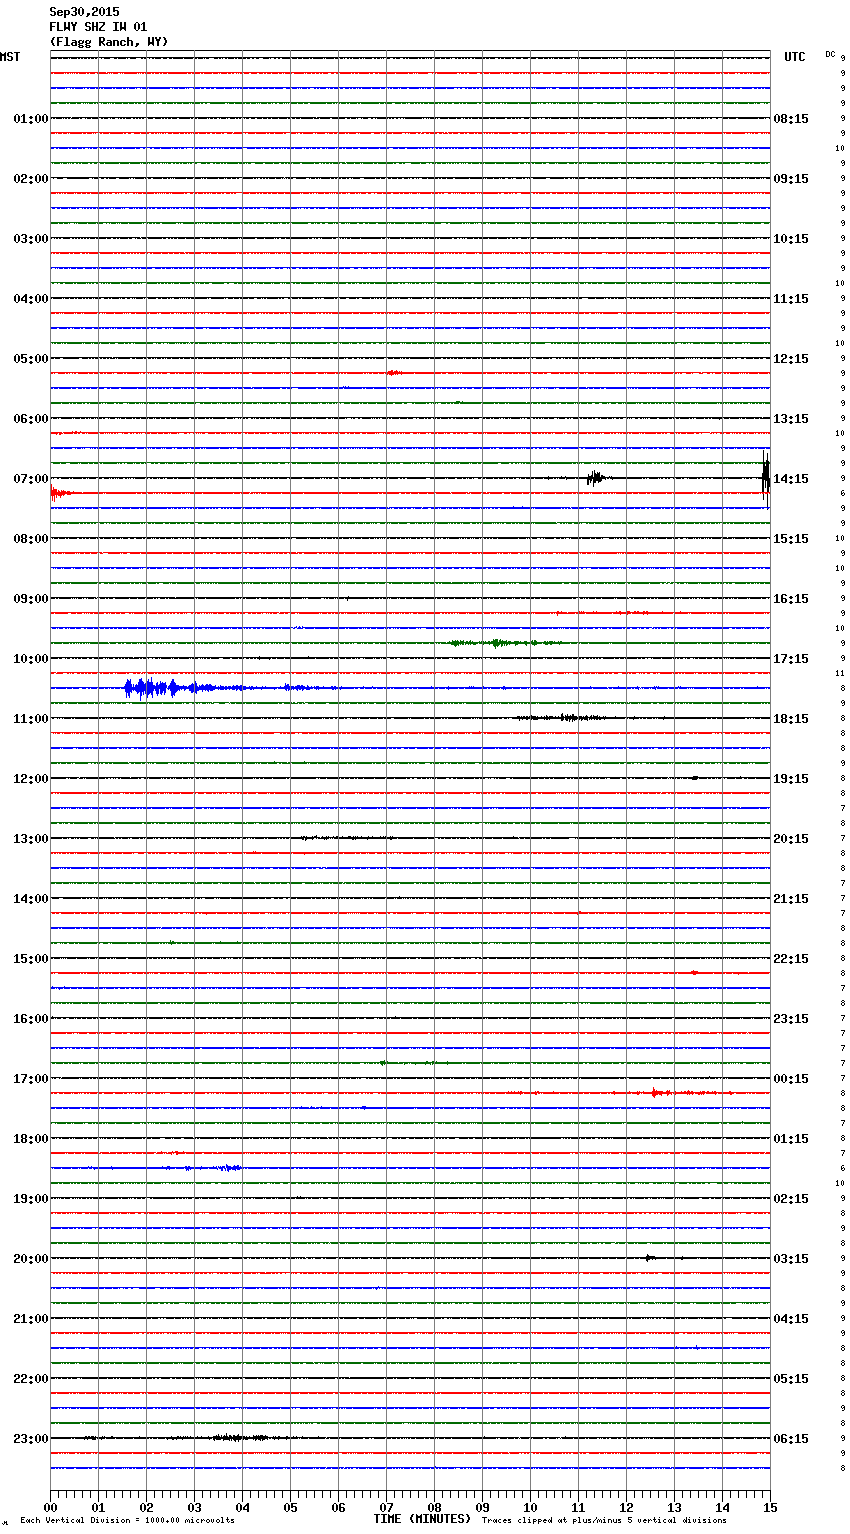
Task: Click the 09:15 UTC time label
Action: [791, 179]
